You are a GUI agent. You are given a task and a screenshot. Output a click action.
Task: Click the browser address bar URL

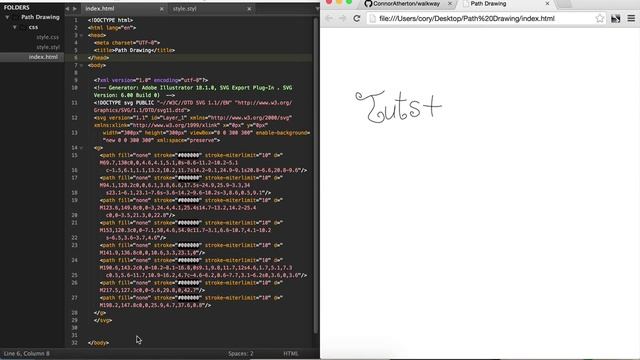pyautogui.click(x=467, y=18)
